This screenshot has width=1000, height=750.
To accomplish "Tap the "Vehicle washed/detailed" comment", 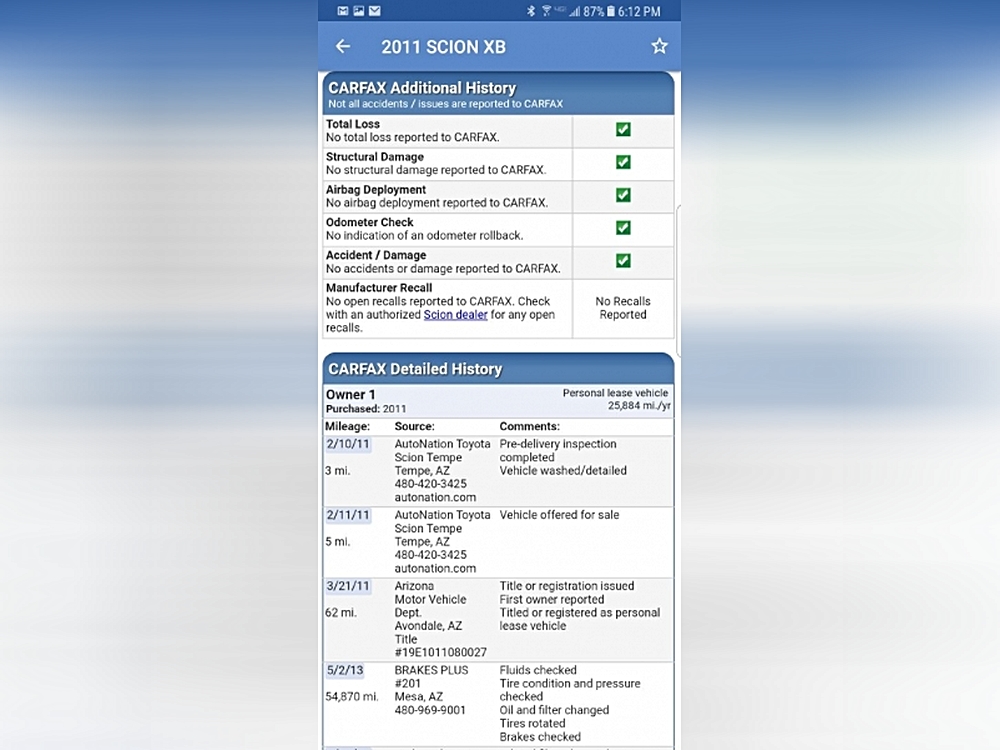I will coord(563,471).
